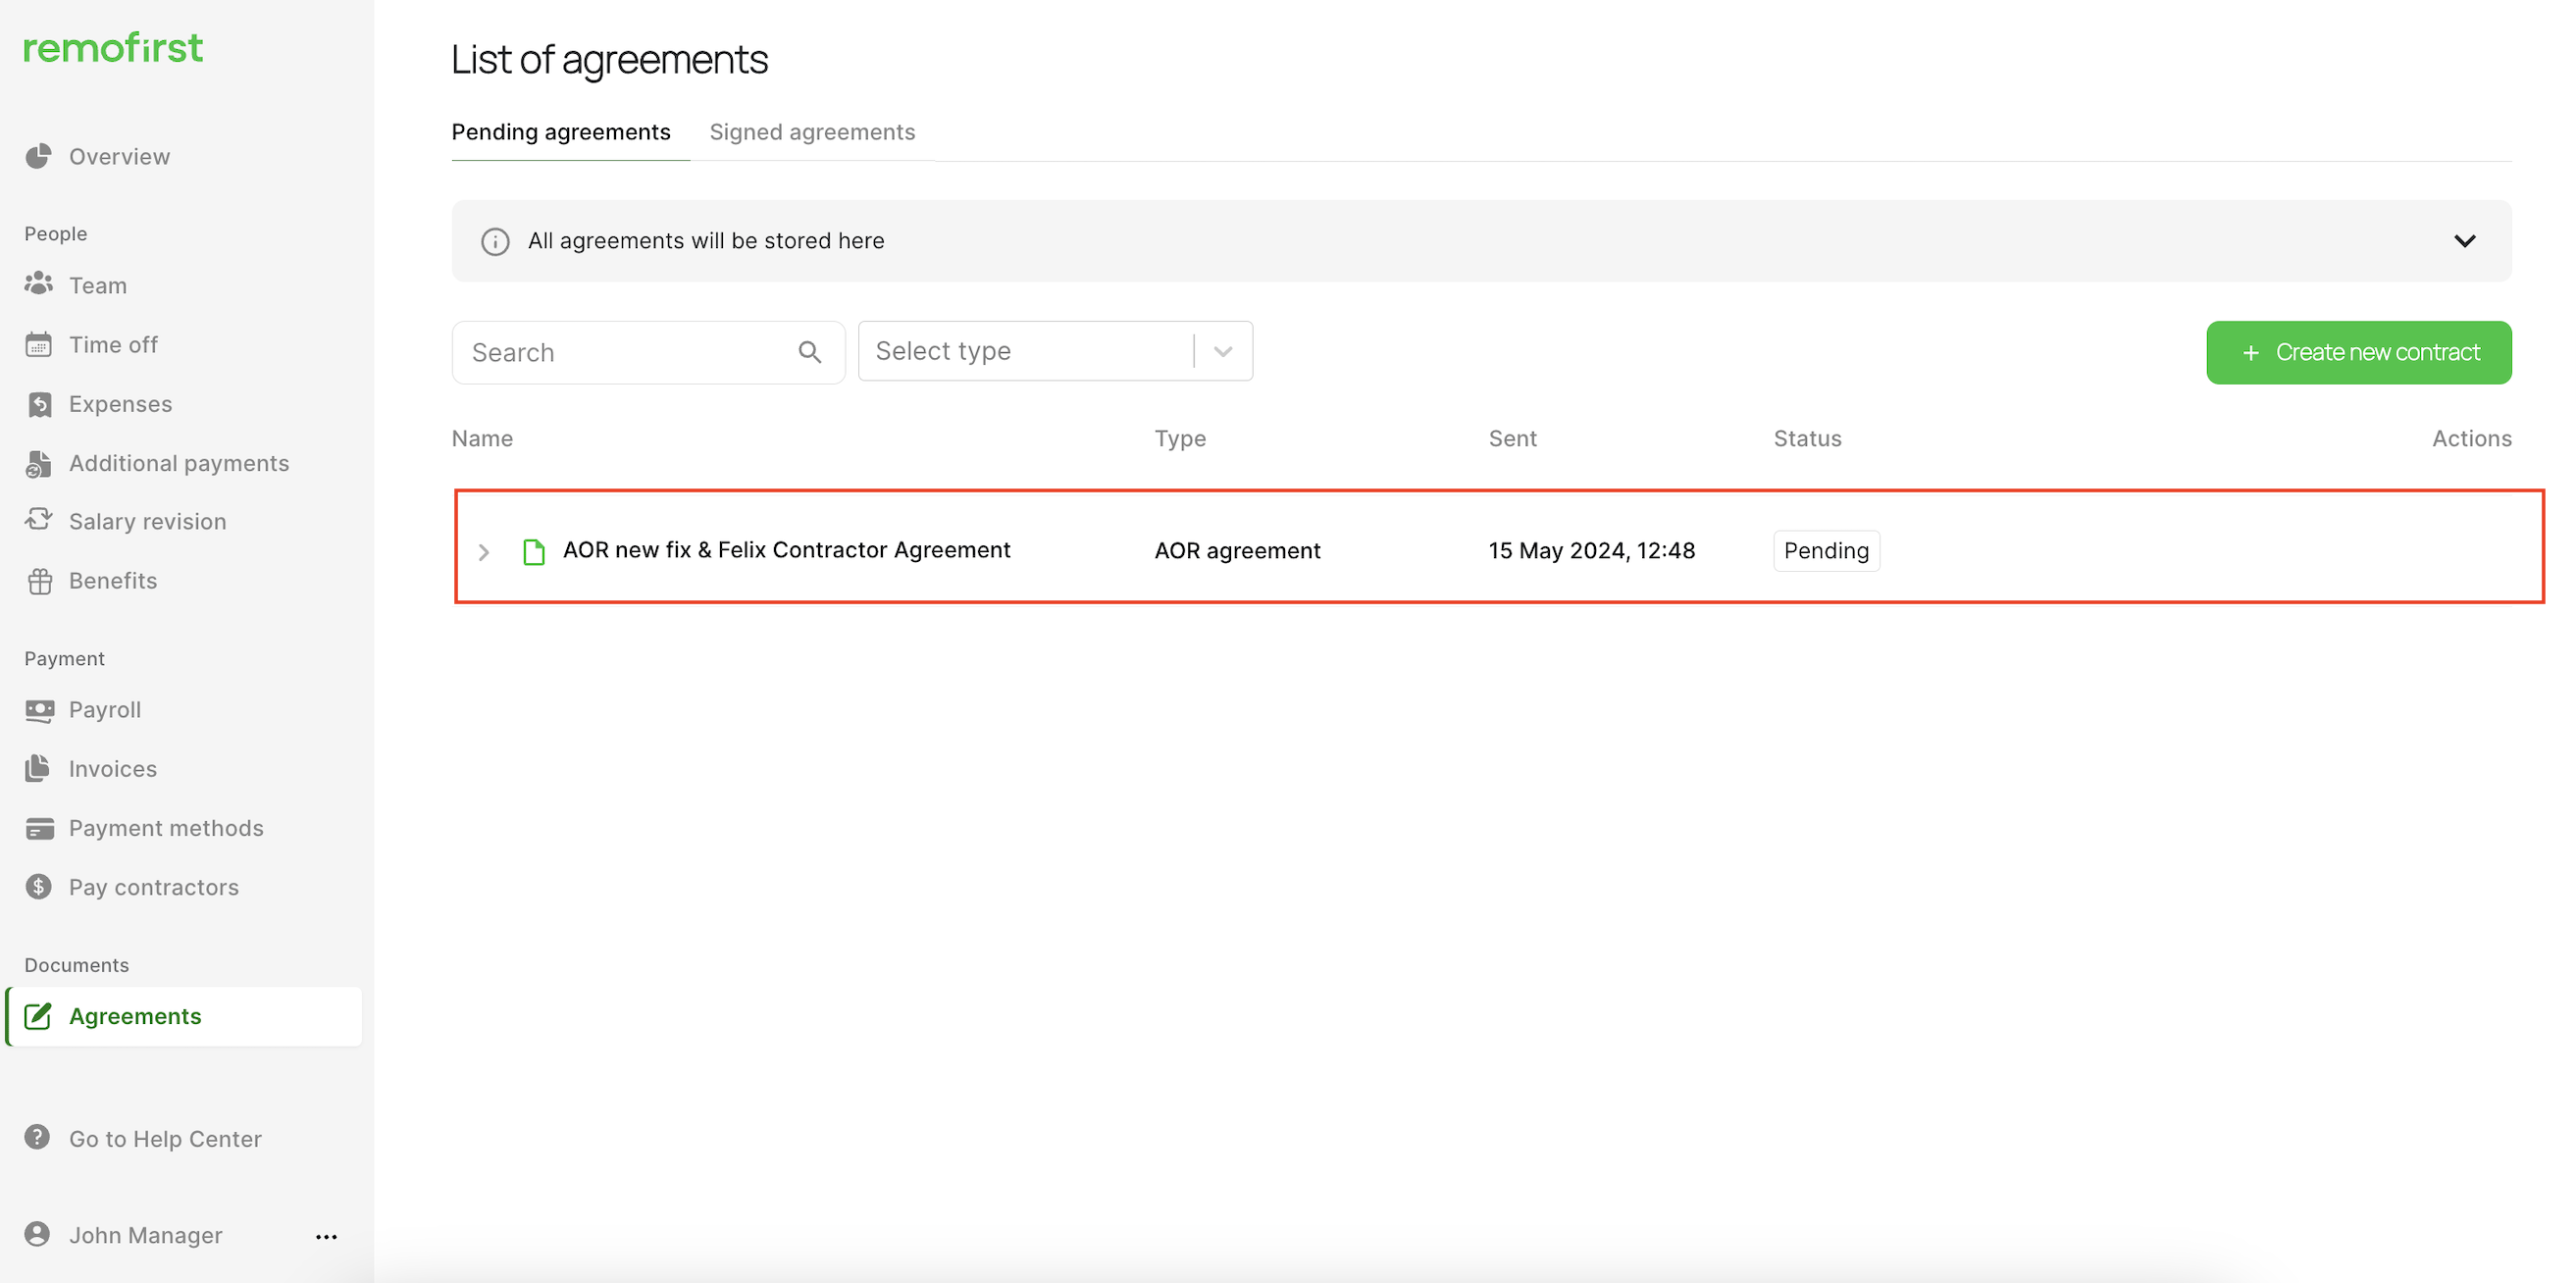This screenshot has width=2576, height=1283.
Task: Click the Time off calendar icon
Action: (38, 345)
